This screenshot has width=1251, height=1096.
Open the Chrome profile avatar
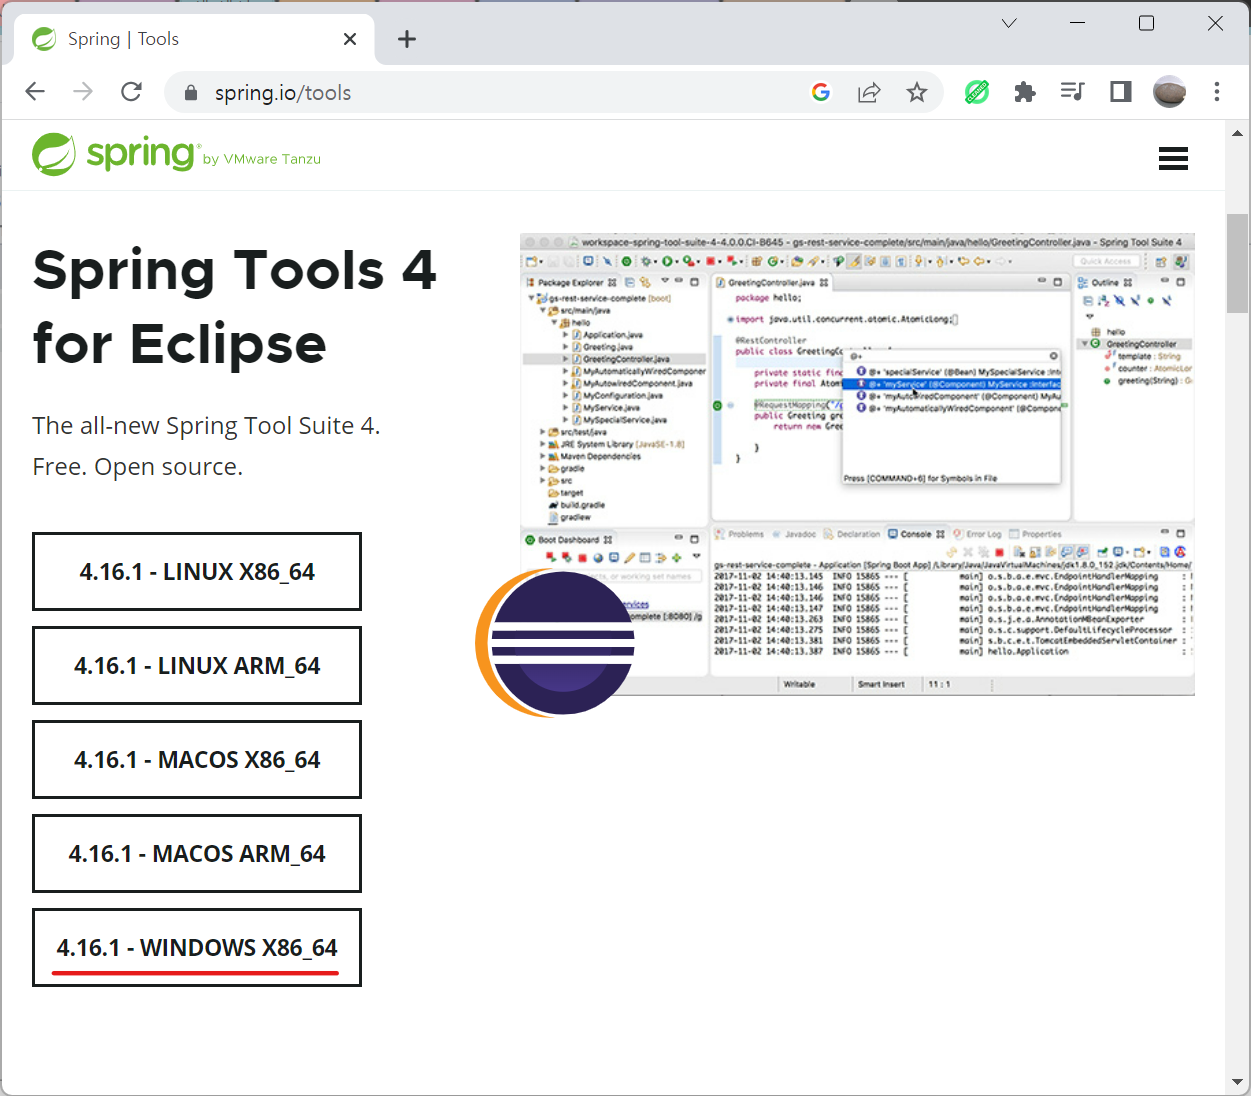click(x=1169, y=92)
